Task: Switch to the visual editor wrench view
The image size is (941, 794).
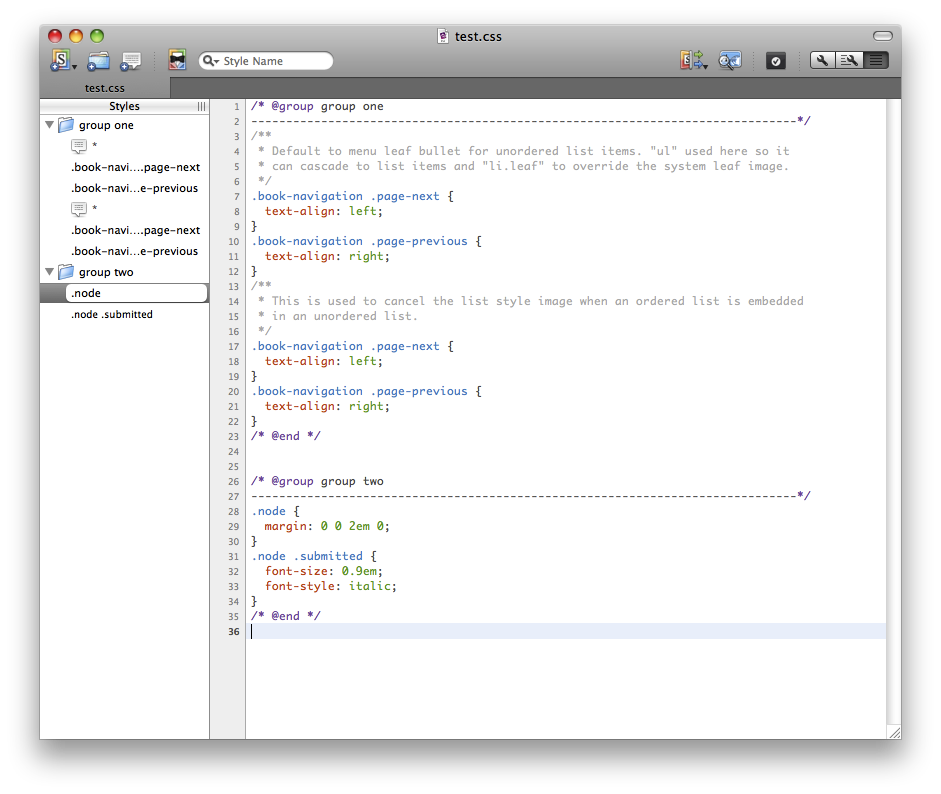Action: [x=823, y=61]
